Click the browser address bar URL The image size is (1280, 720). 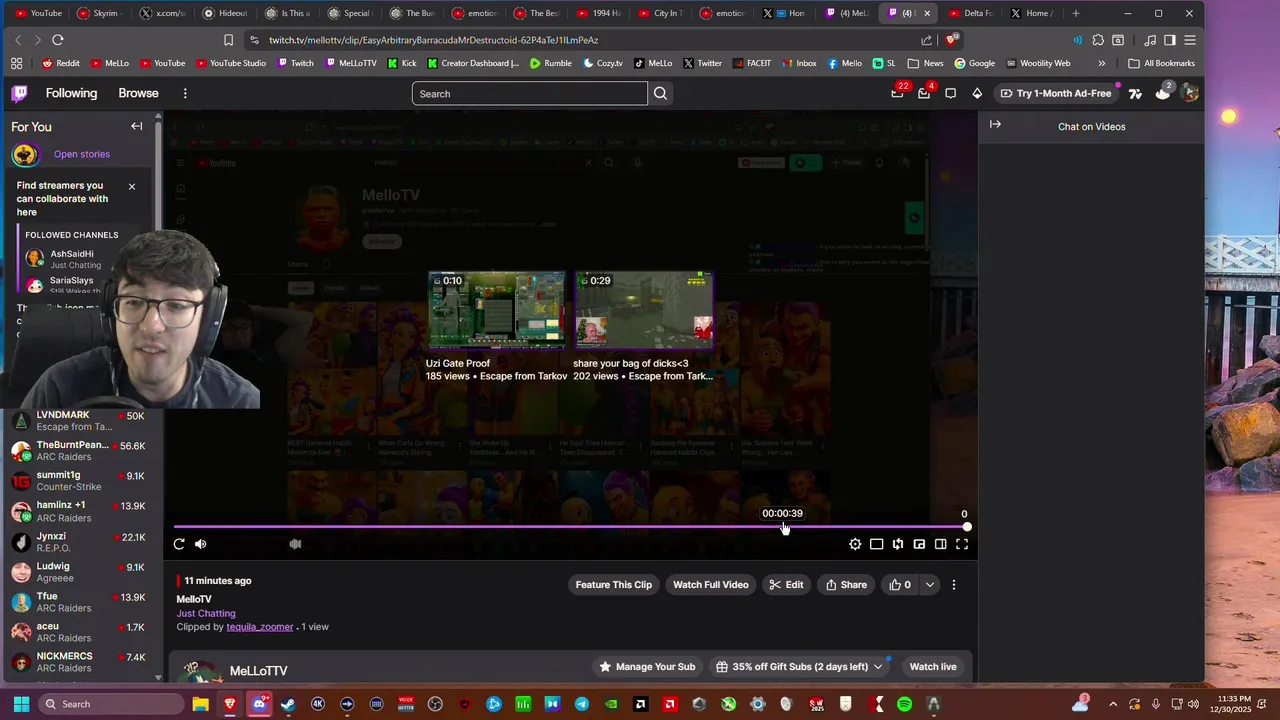433,40
